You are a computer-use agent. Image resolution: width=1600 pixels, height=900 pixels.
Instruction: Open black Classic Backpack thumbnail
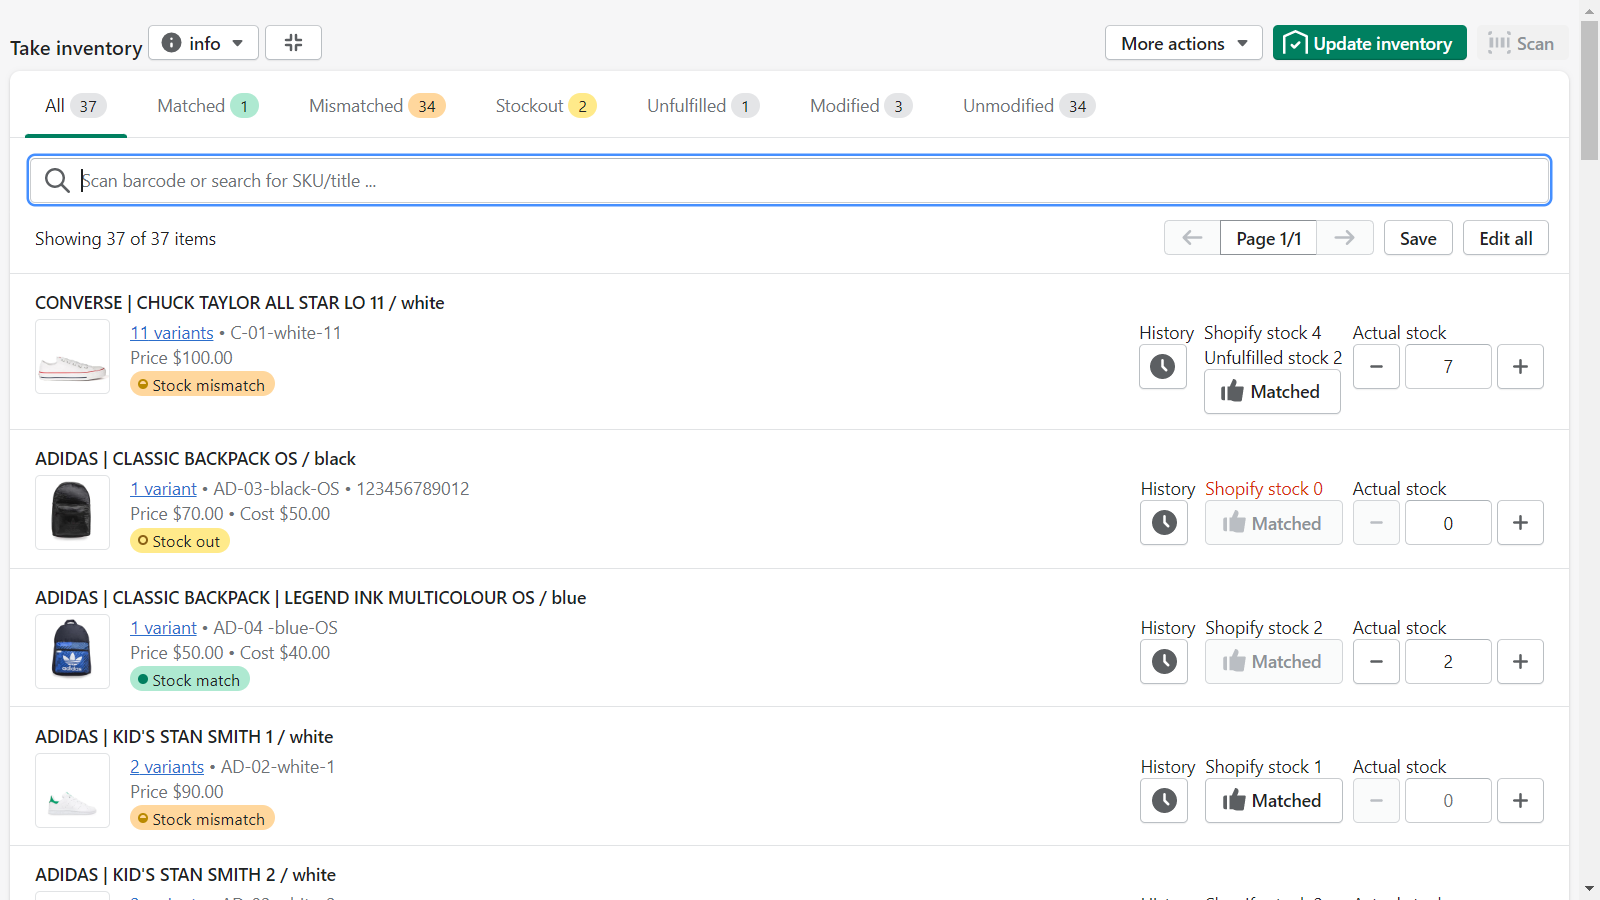tap(72, 512)
